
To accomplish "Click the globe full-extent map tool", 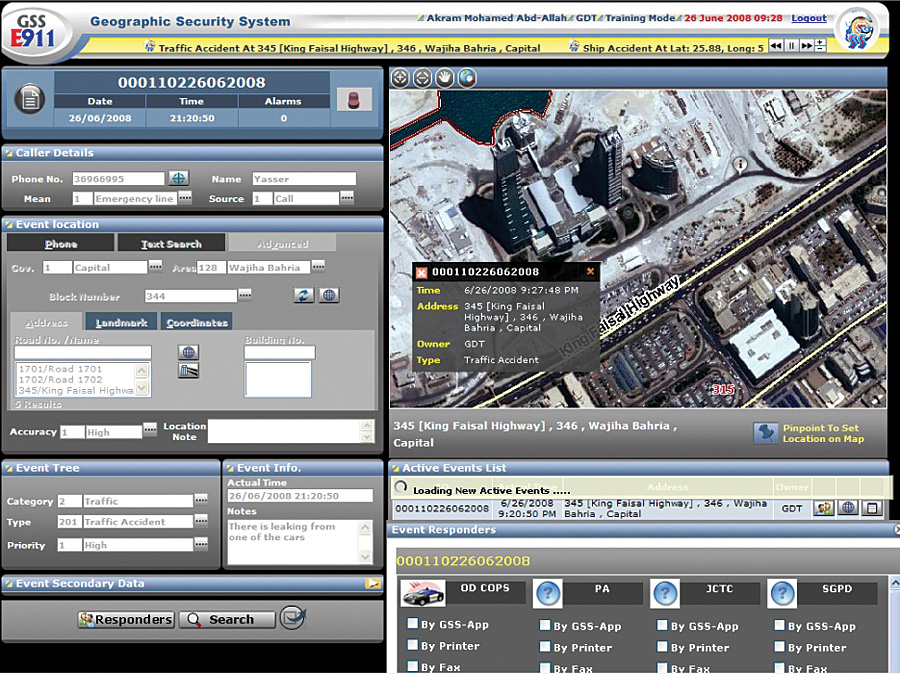I will pyautogui.click(x=467, y=78).
